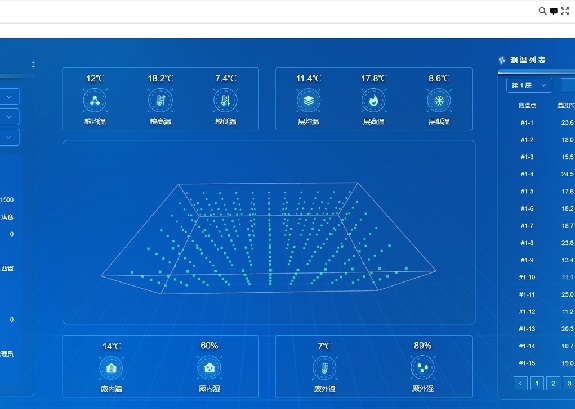The width and height of the screenshot is (575, 409).
Task: Open the 第1层 layer dropdown
Action: (x=528, y=85)
